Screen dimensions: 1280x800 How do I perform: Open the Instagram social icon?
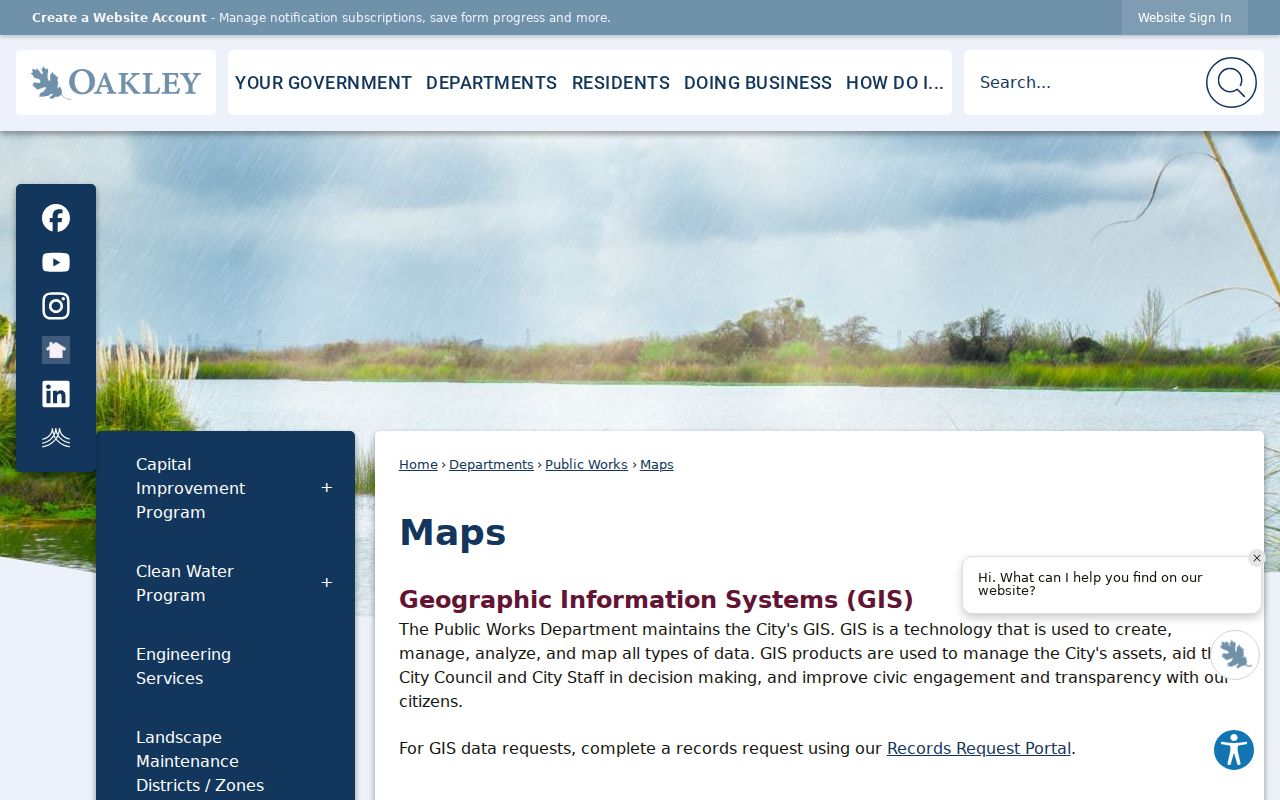pyautogui.click(x=56, y=306)
